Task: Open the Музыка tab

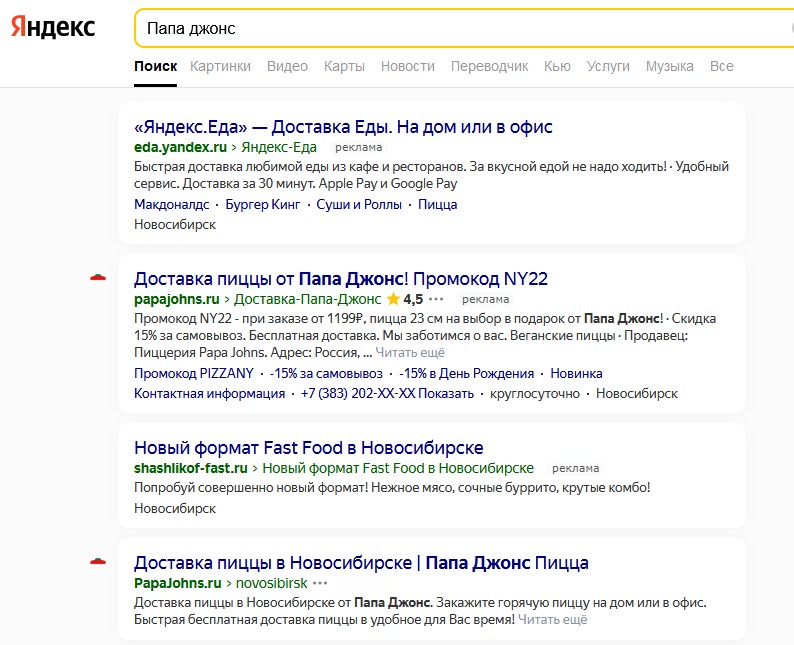Action: point(669,66)
